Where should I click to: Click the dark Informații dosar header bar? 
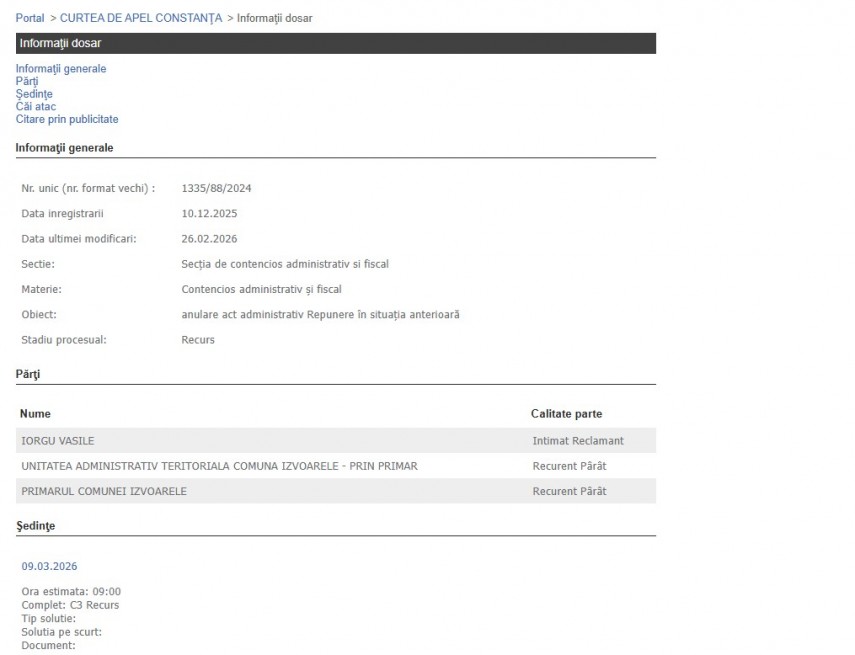[x=335, y=43]
